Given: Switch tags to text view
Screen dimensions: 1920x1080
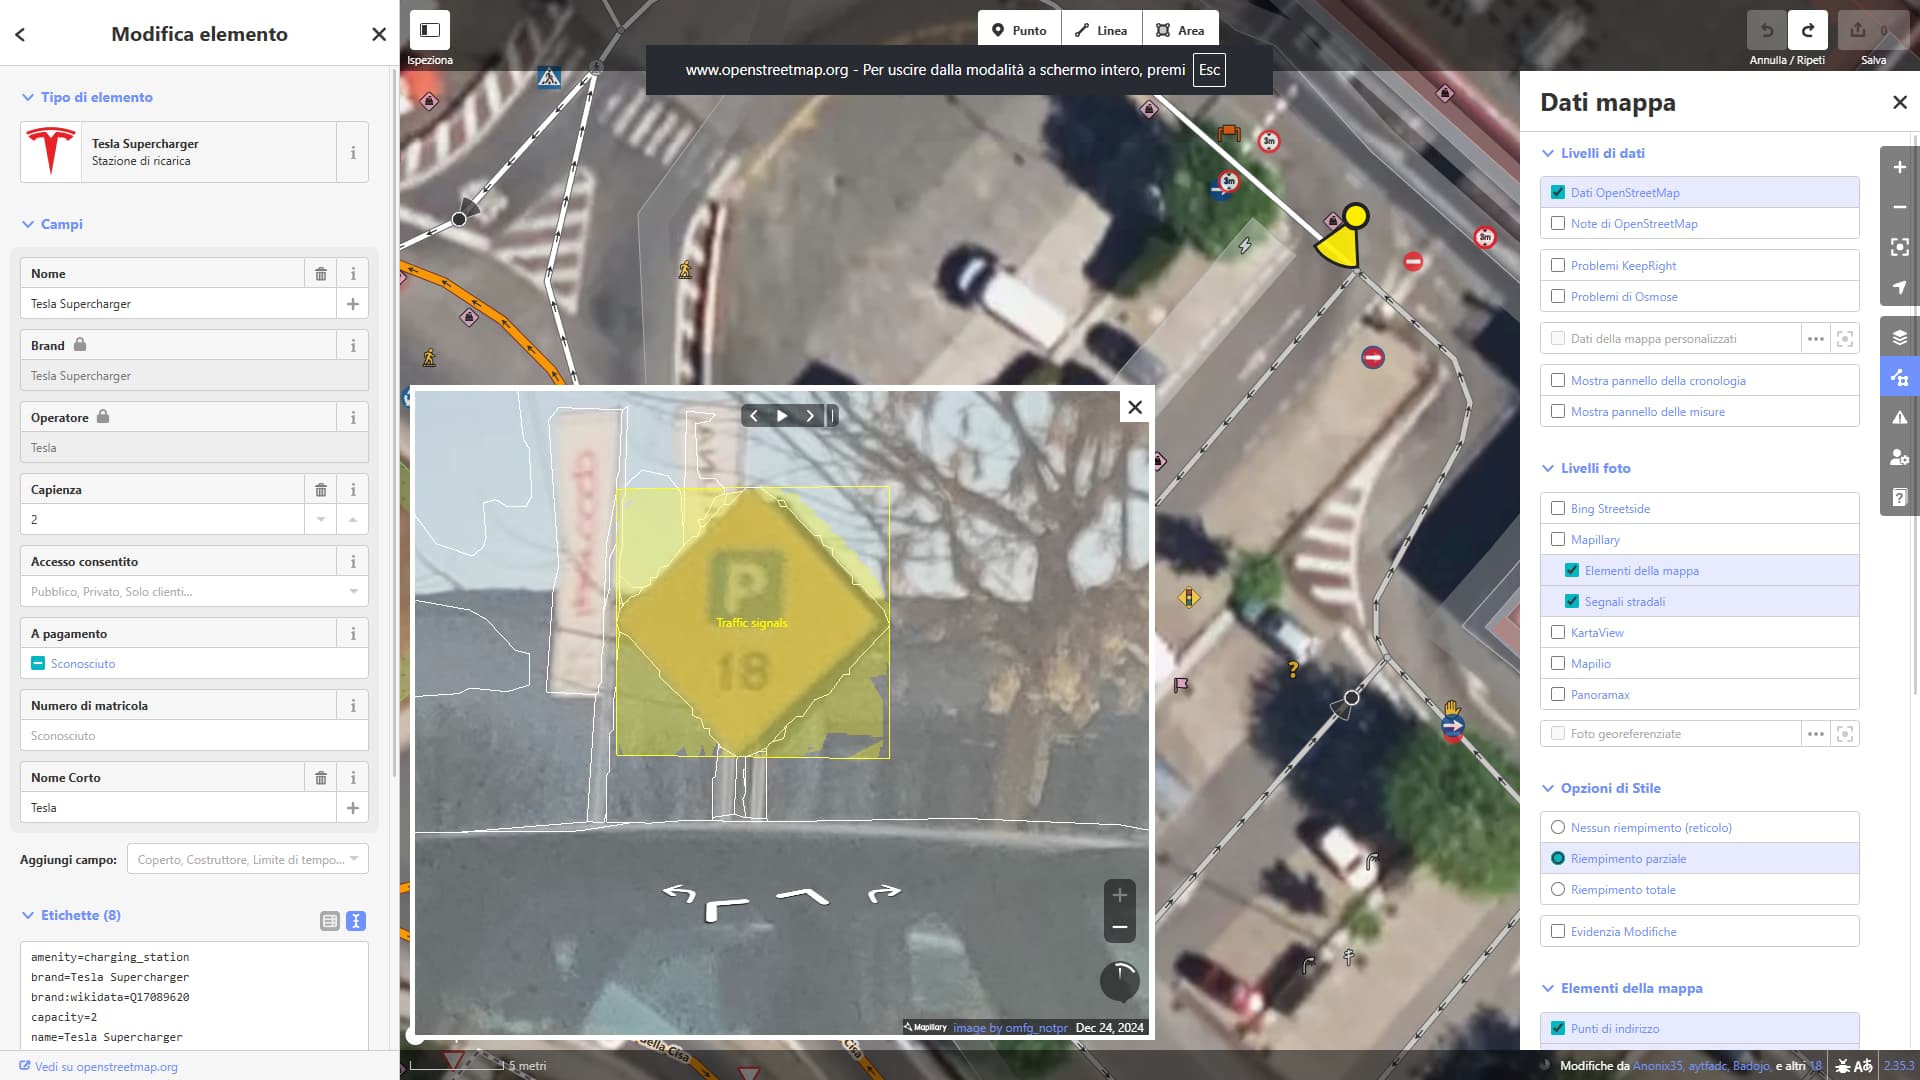Looking at the screenshot, I should click(356, 921).
